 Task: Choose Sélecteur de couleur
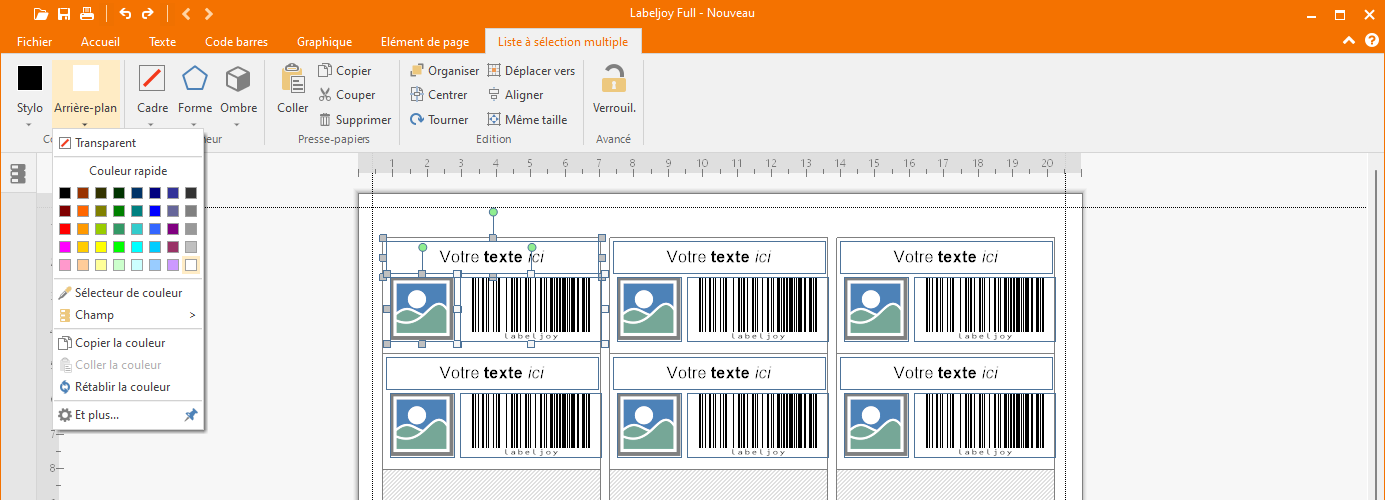[128, 293]
